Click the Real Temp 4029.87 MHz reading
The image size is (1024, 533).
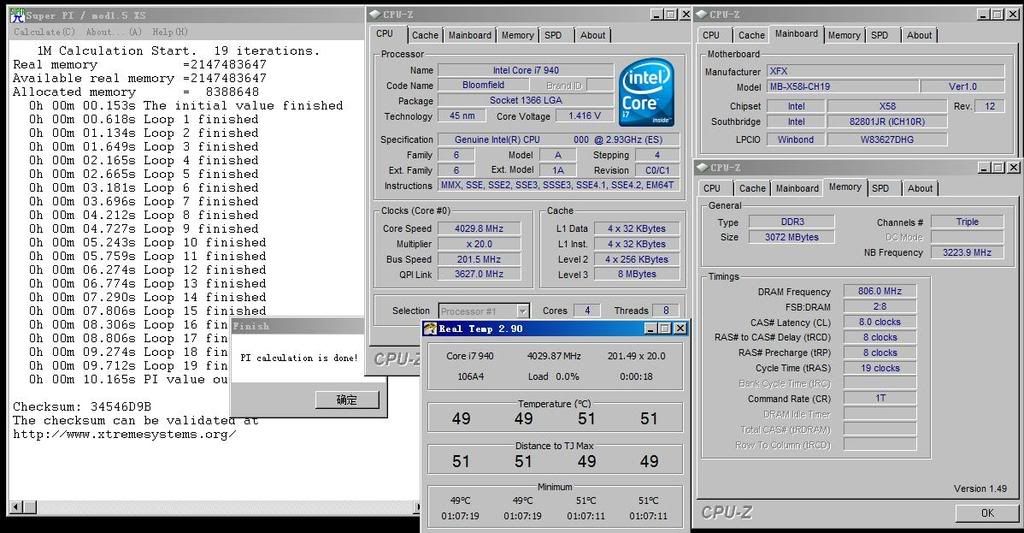tap(554, 356)
